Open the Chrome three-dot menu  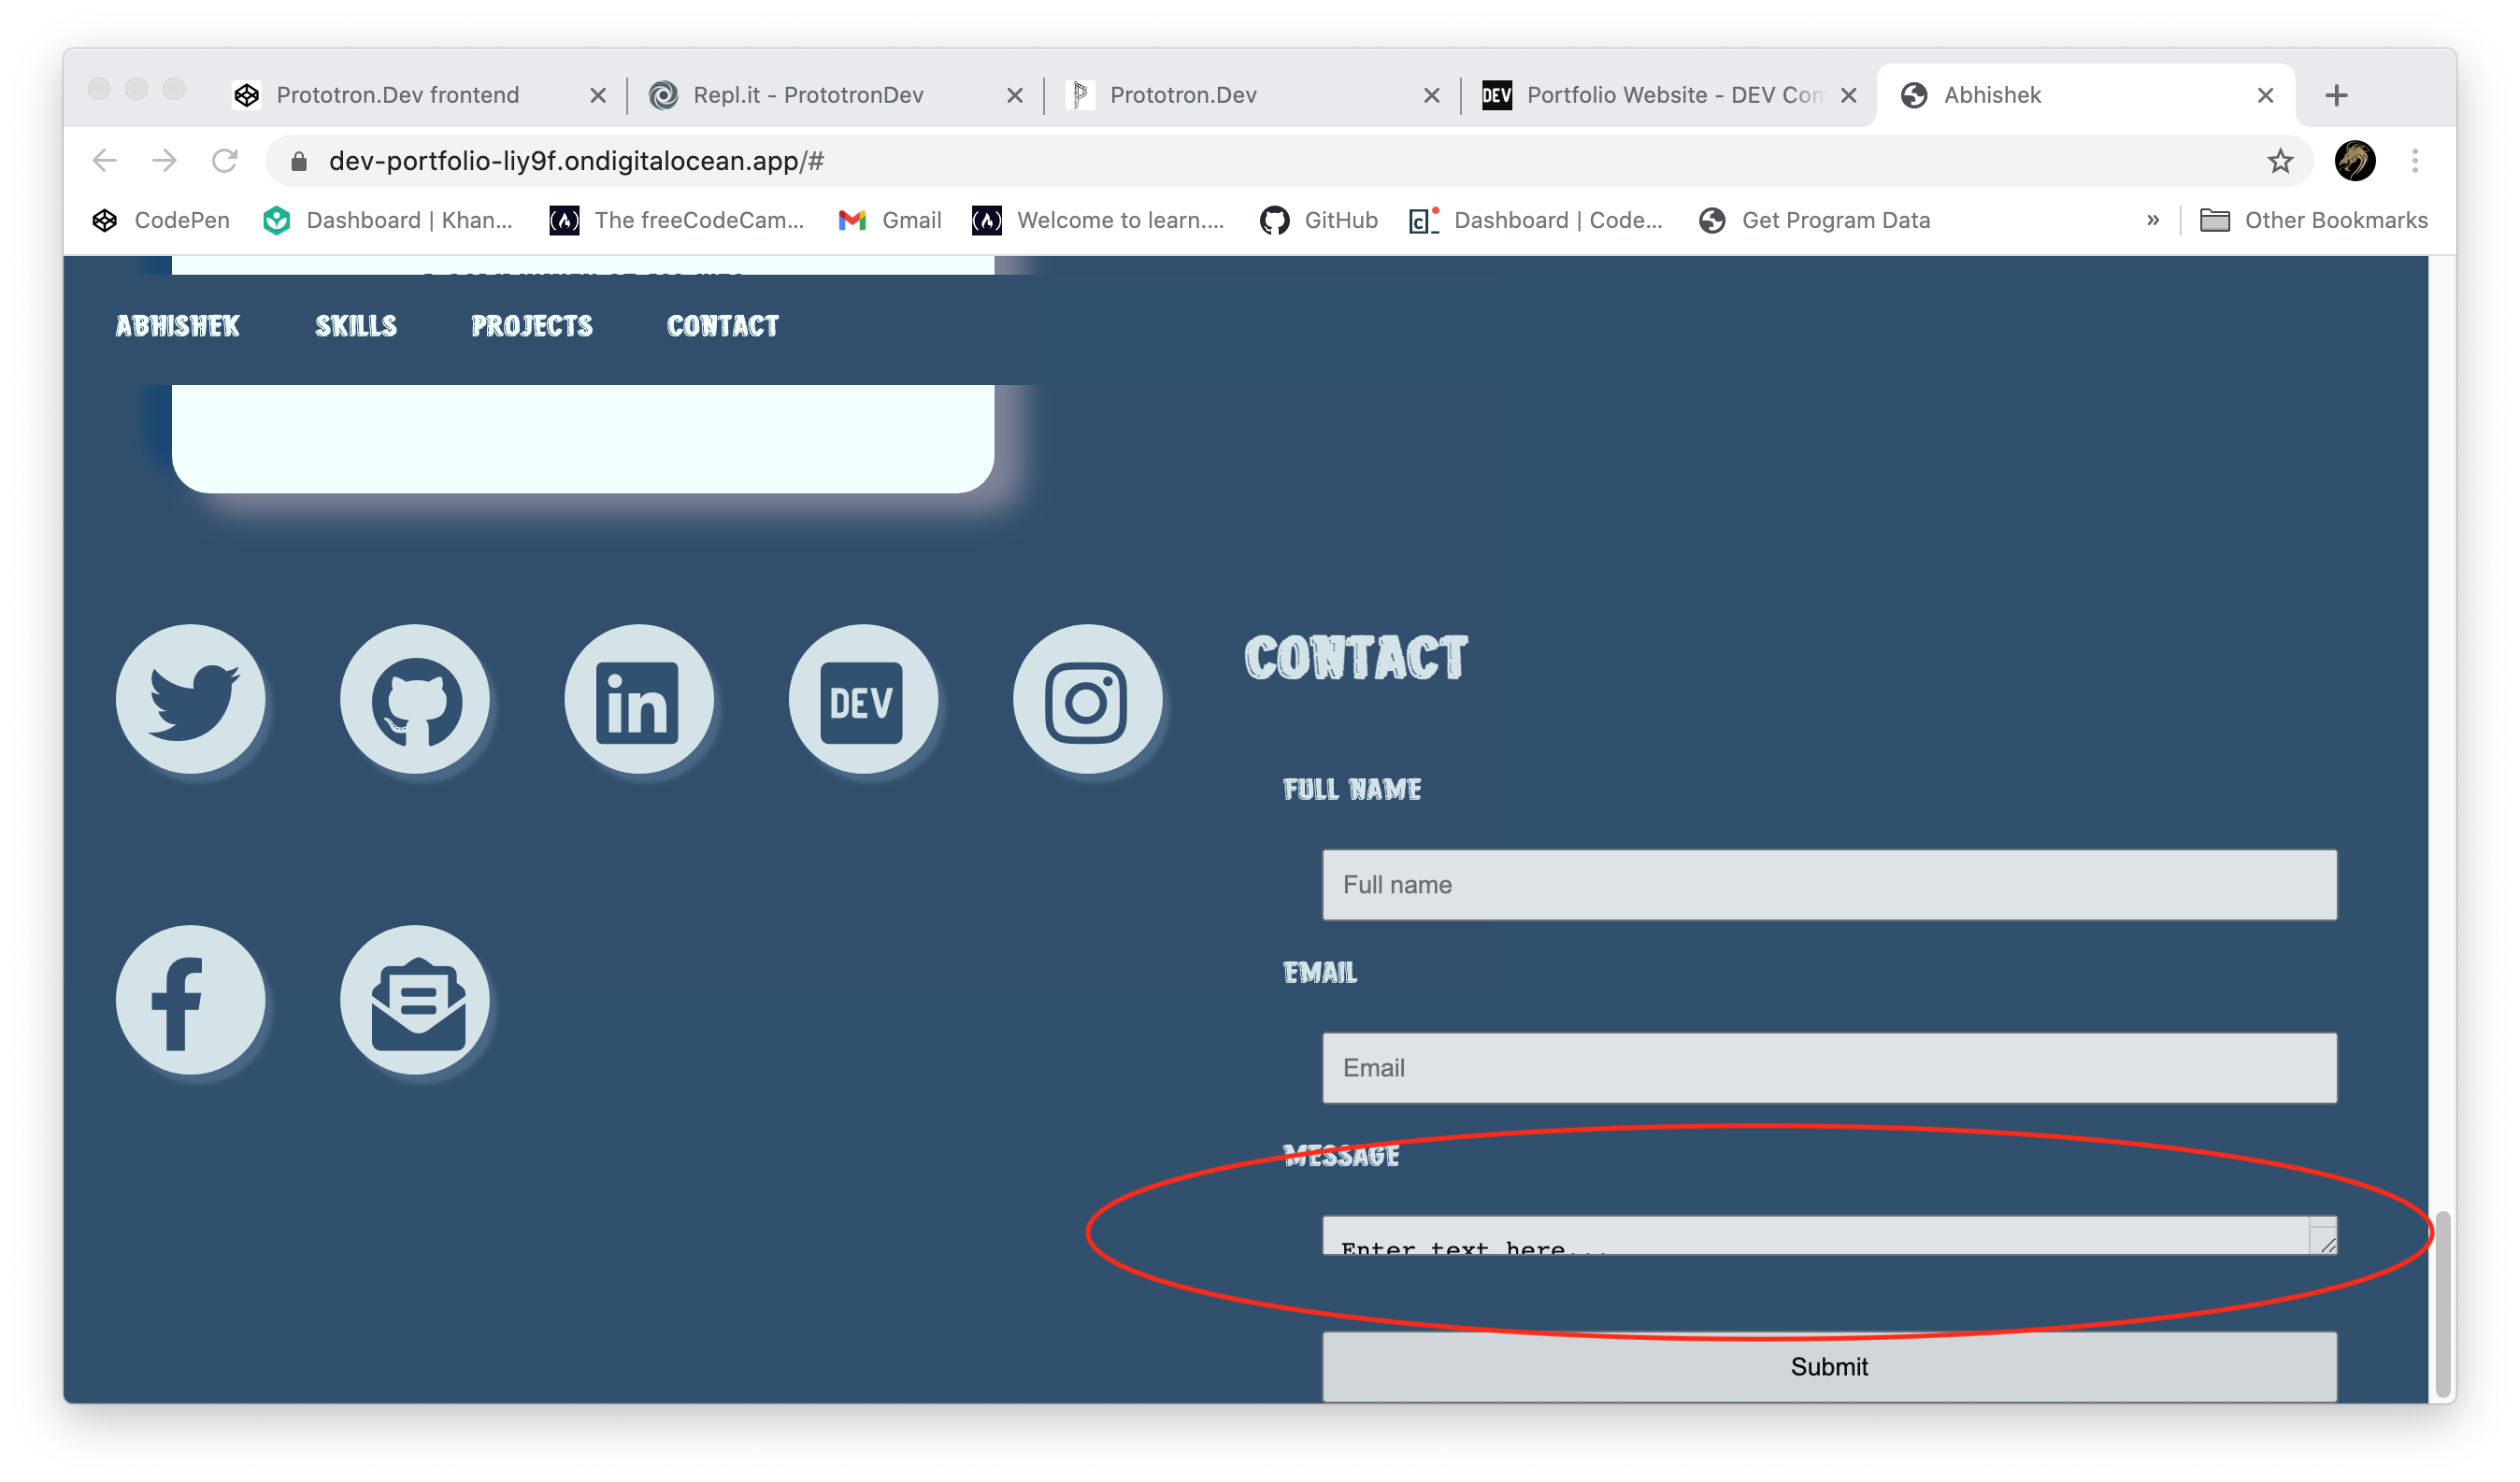2414,161
